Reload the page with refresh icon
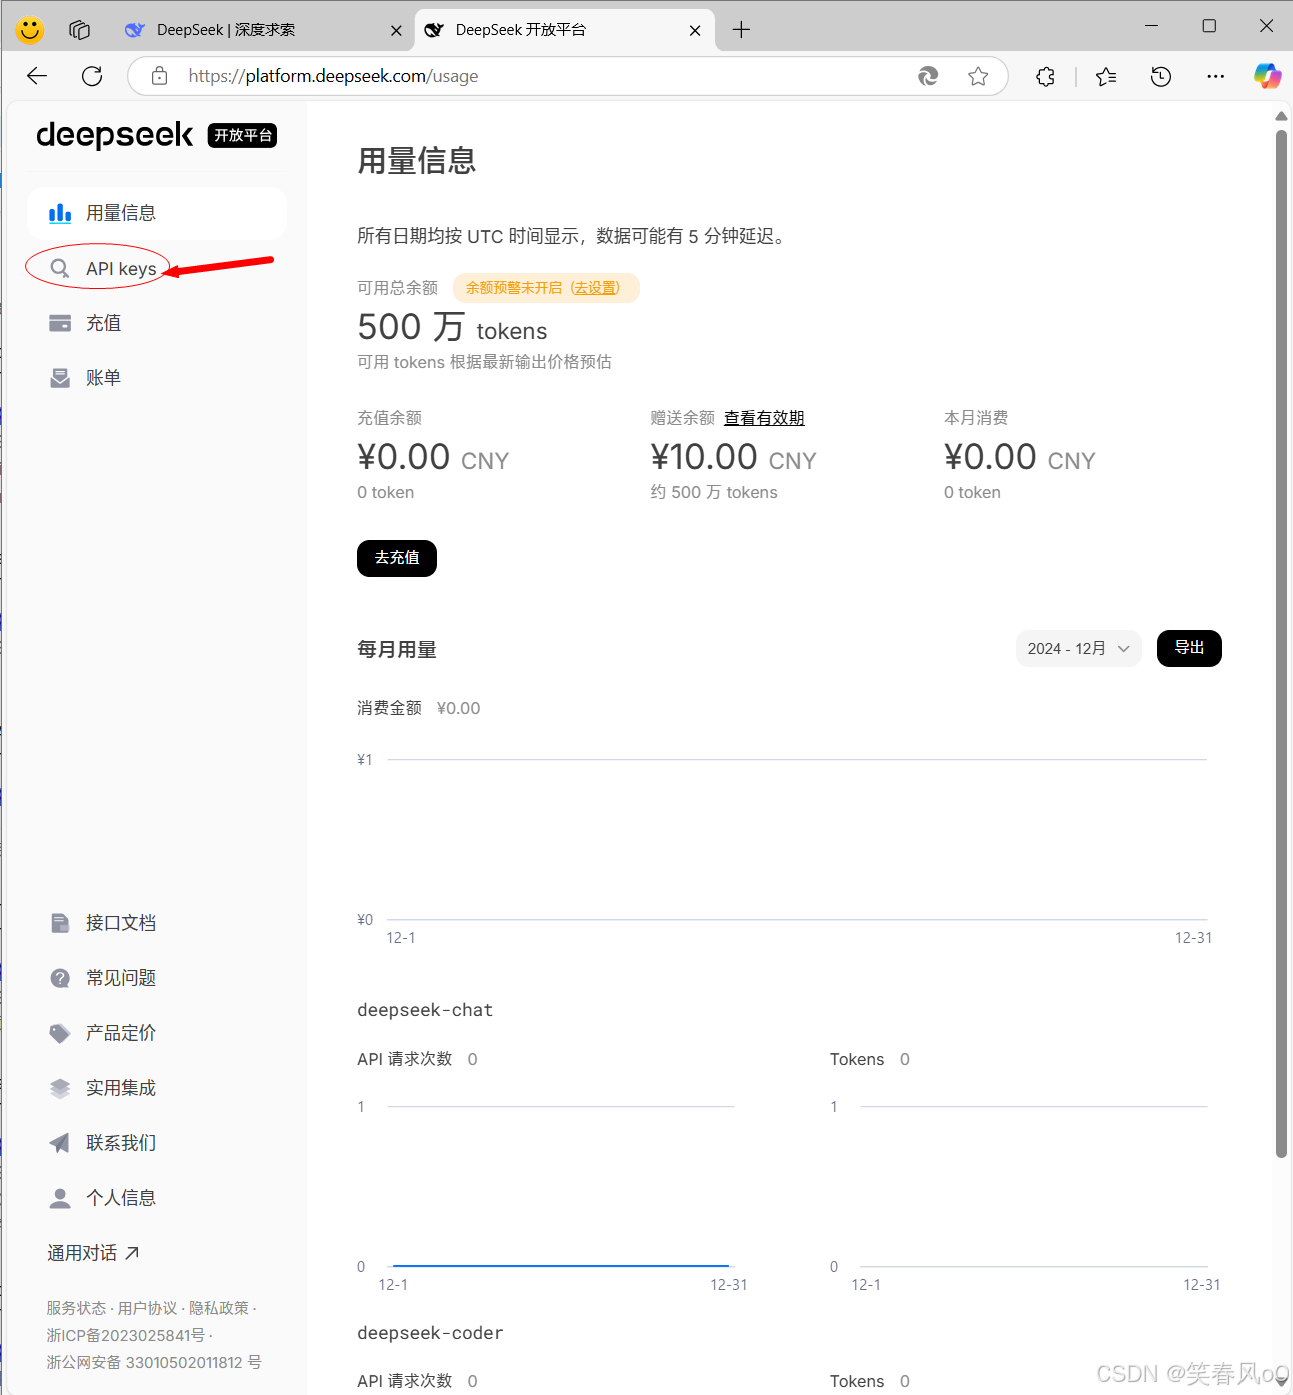This screenshot has width=1293, height=1395. click(x=92, y=76)
